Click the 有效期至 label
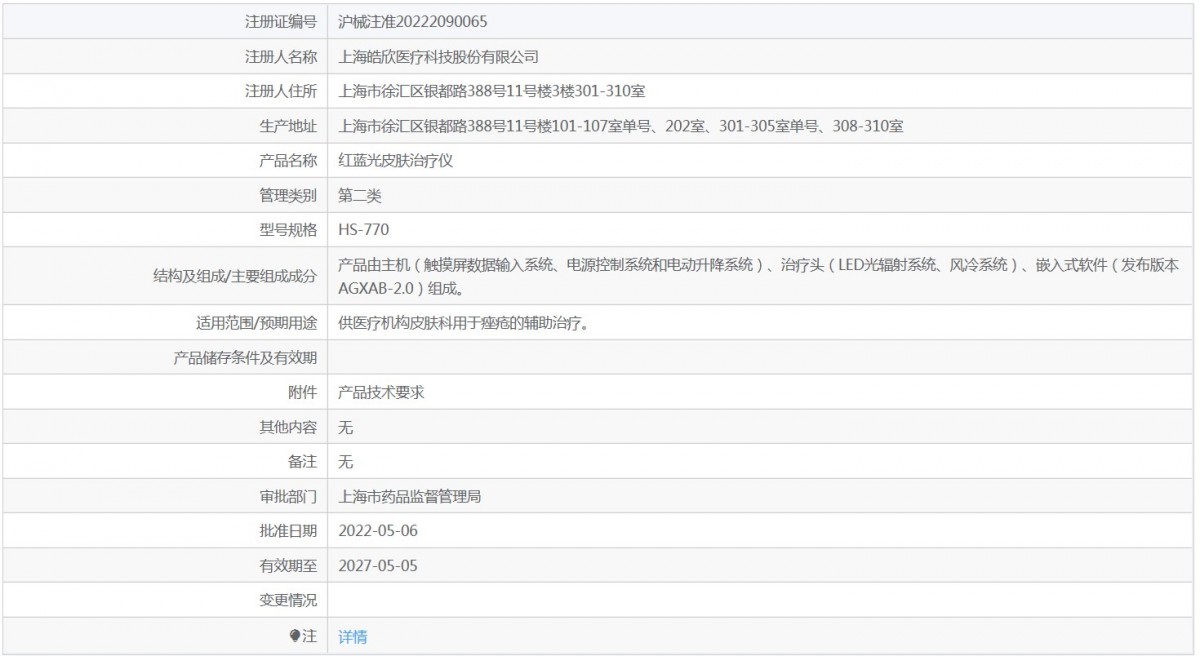Viewport: 1200px width, 656px height. tap(288, 565)
